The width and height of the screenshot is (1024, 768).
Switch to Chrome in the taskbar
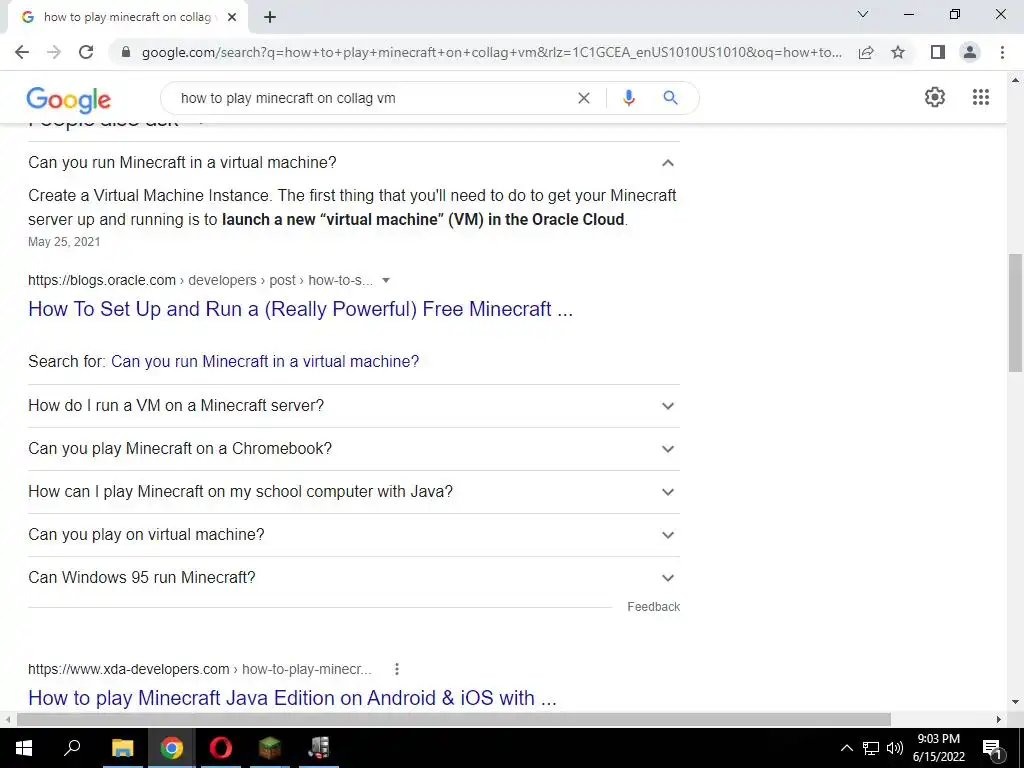(x=171, y=748)
